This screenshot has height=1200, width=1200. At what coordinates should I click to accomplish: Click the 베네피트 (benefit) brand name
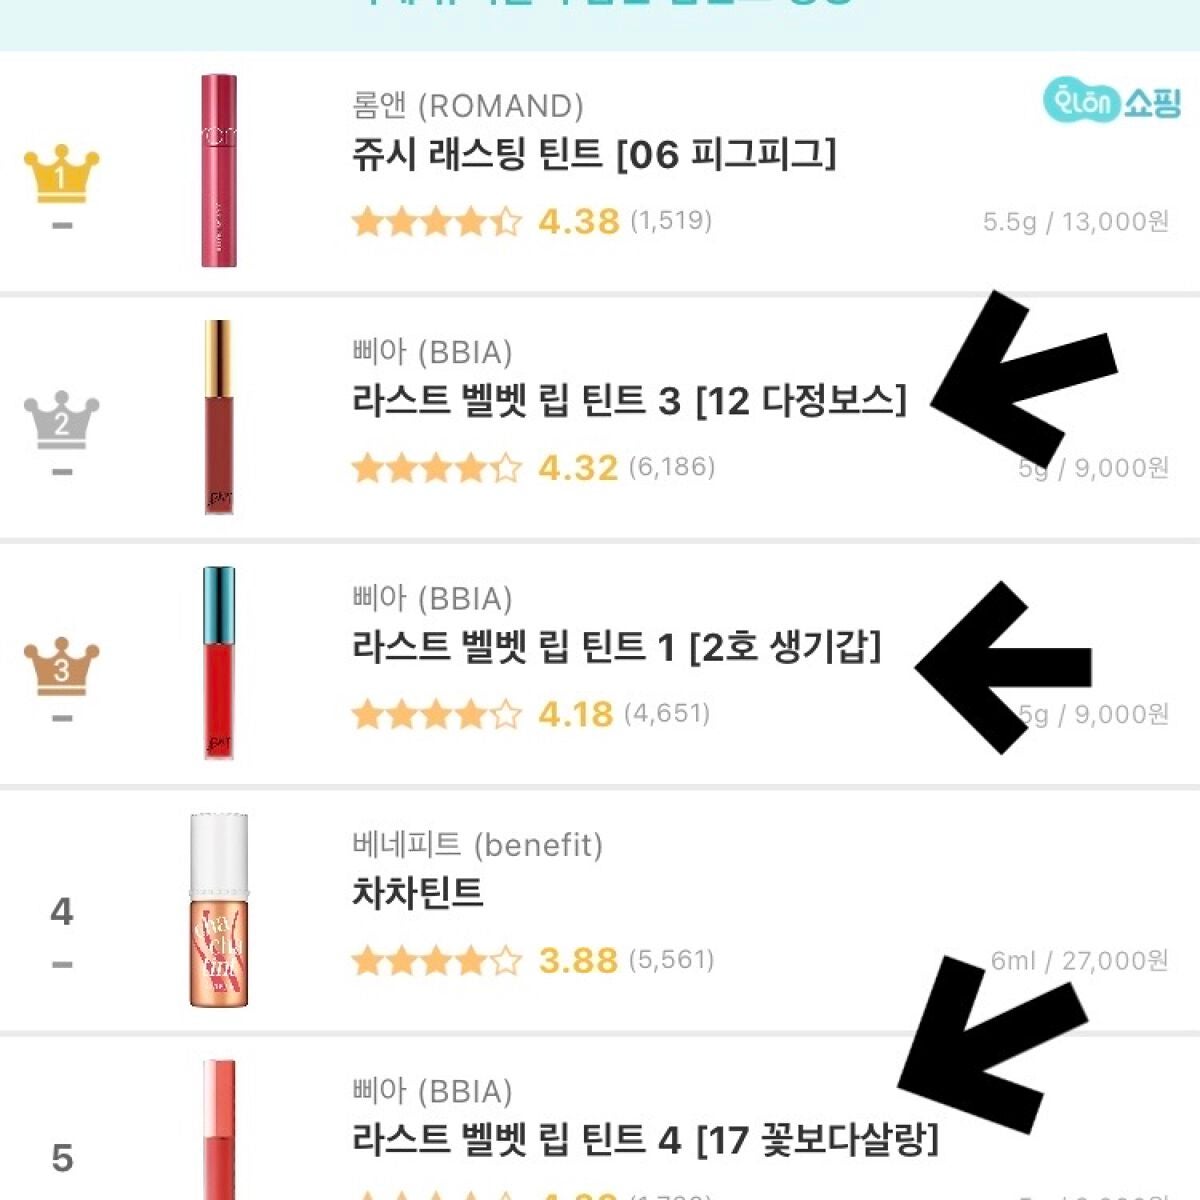(477, 845)
